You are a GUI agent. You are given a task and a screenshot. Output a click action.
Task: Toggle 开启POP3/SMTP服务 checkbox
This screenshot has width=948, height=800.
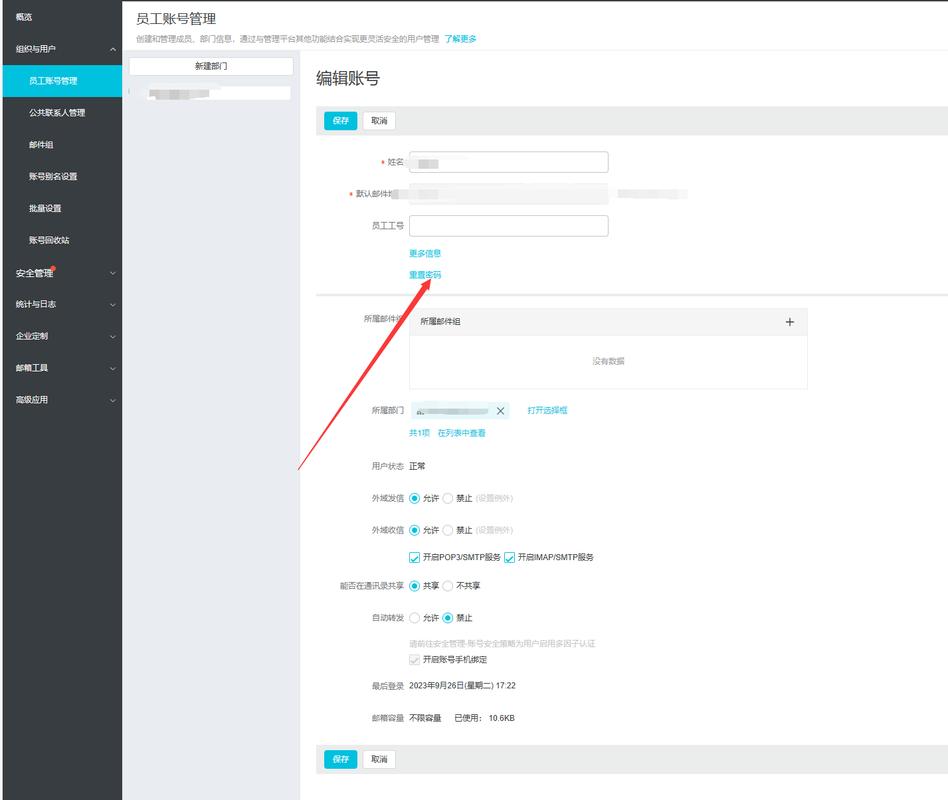coord(415,558)
